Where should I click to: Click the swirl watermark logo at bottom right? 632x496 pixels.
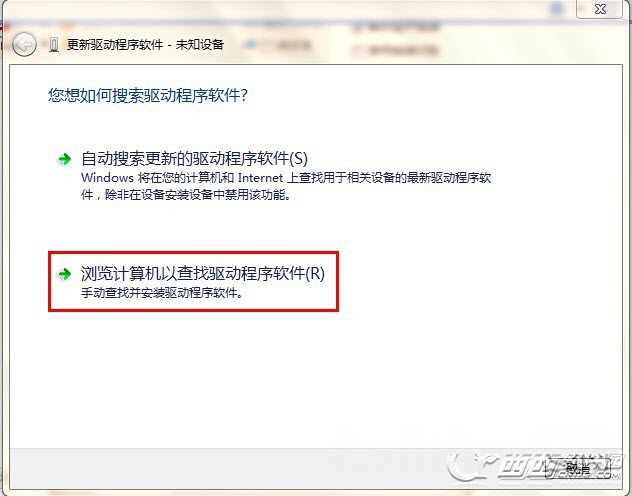(471, 466)
